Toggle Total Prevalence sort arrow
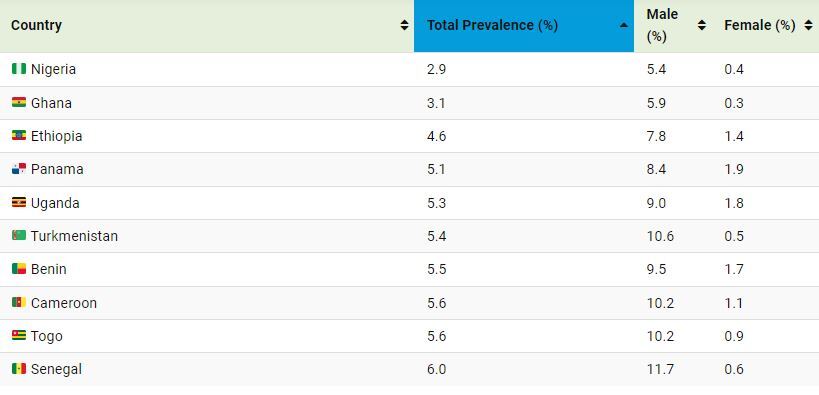Screen dimensions: 819x395 624,25
